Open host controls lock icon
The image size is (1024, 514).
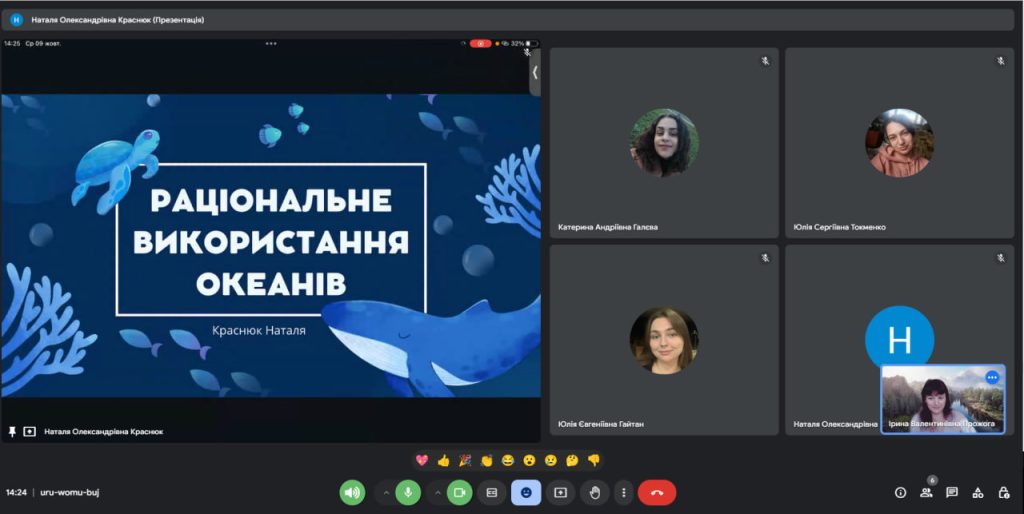1003,492
